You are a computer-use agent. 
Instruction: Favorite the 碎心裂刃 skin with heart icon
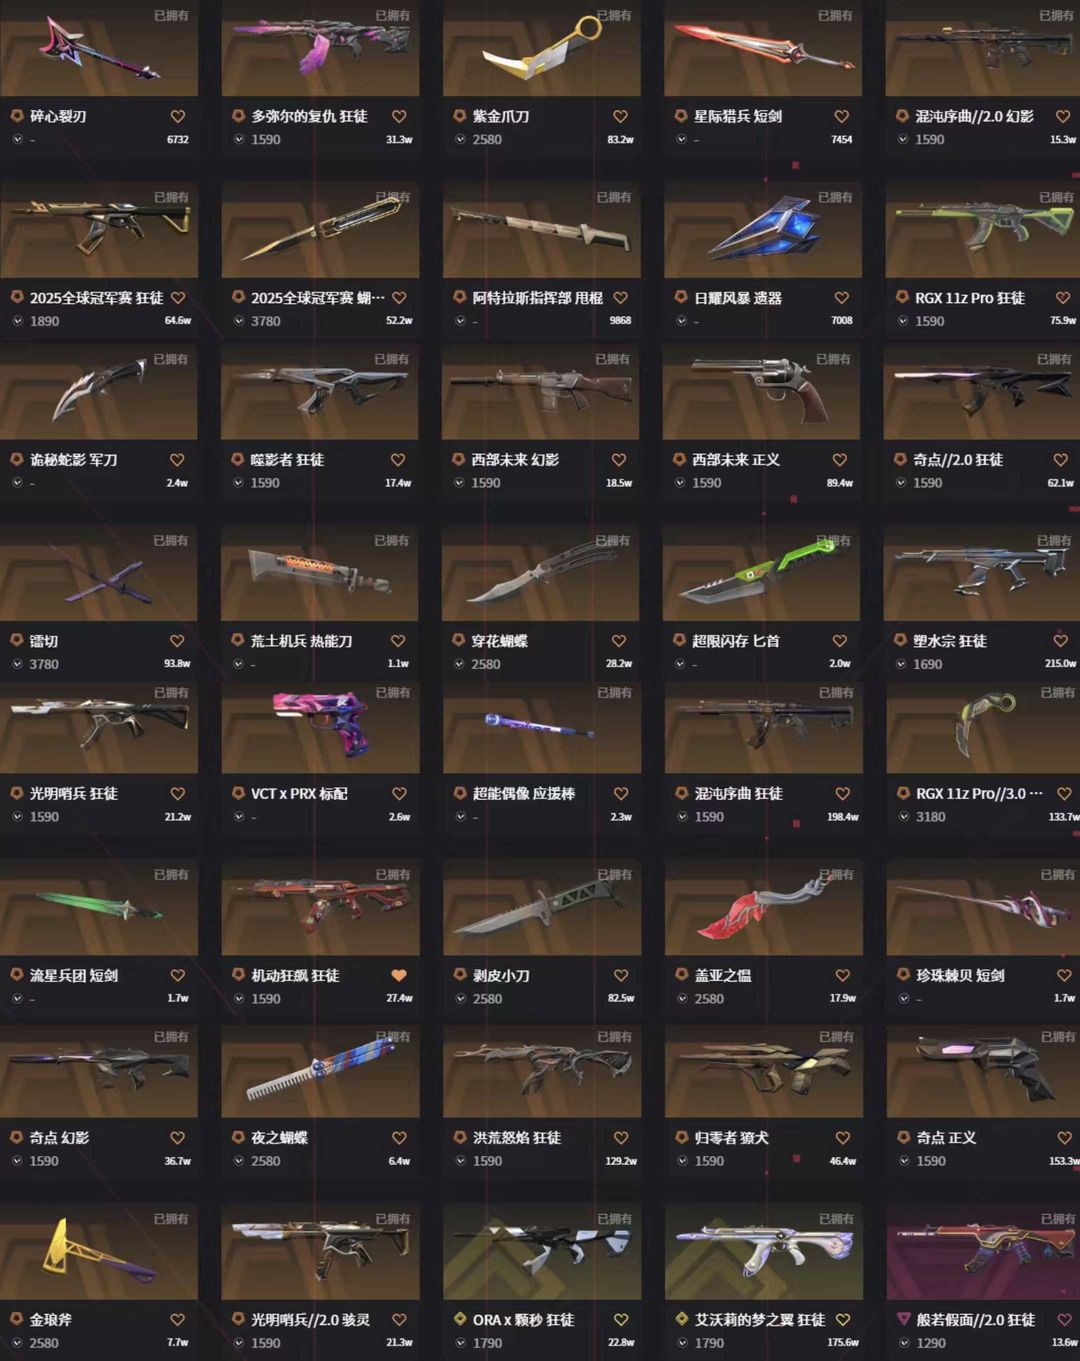(x=178, y=116)
